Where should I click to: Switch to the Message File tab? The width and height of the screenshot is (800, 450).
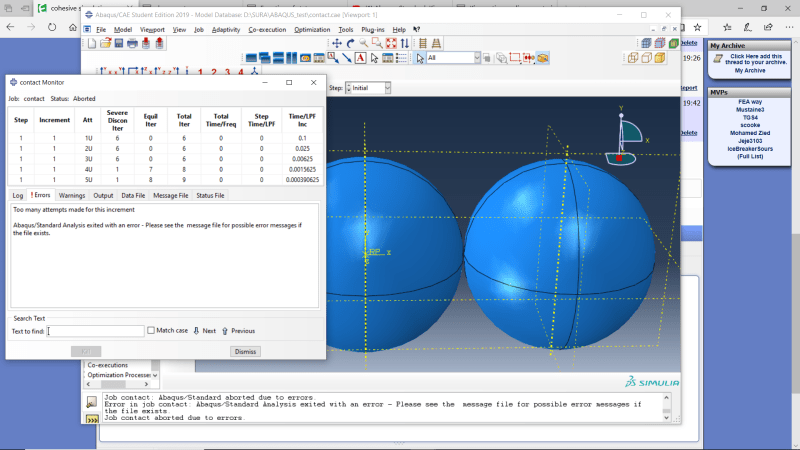pyautogui.click(x=170, y=195)
